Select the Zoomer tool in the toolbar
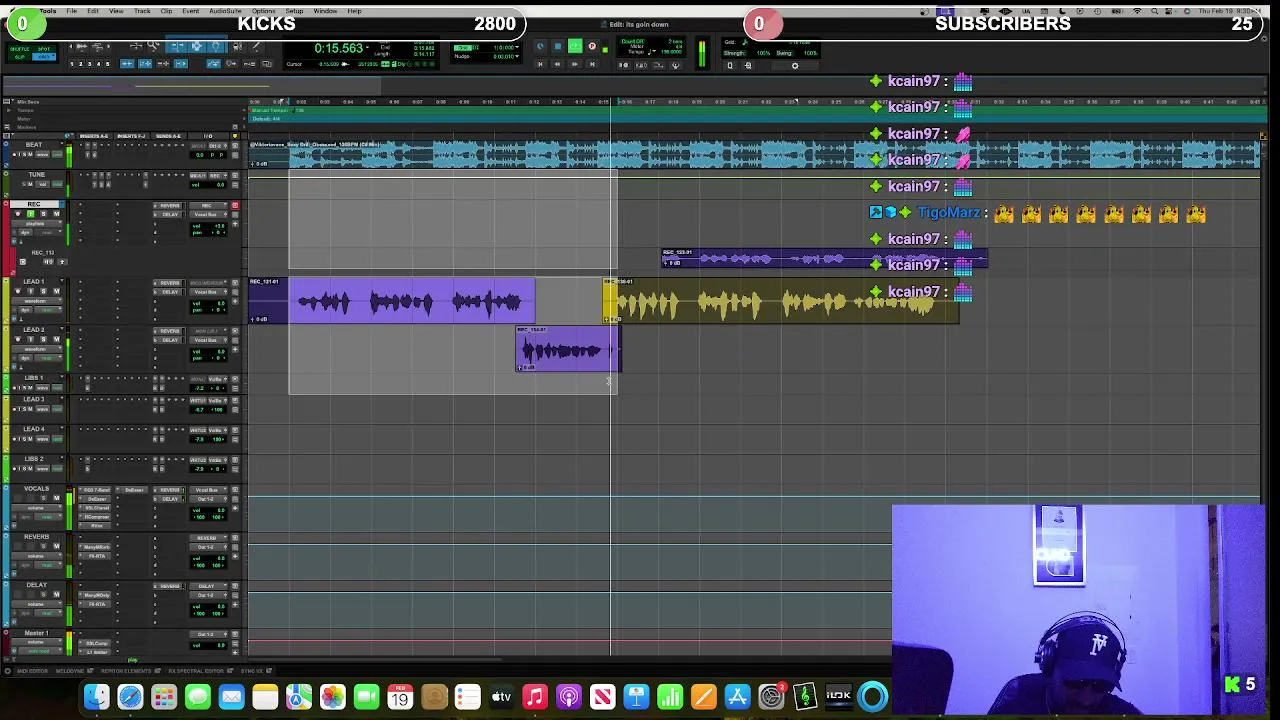 tap(153, 46)
